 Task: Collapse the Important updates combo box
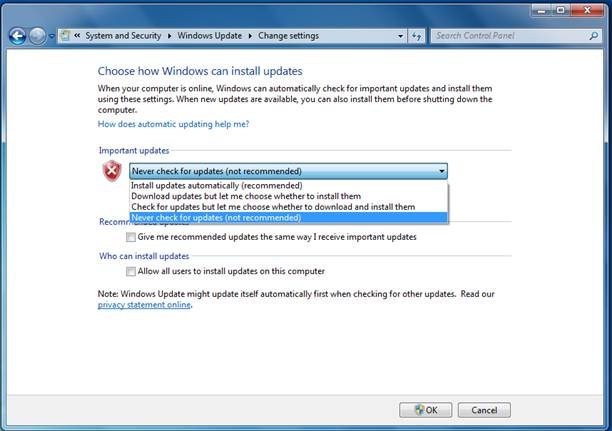click(288, 171)
